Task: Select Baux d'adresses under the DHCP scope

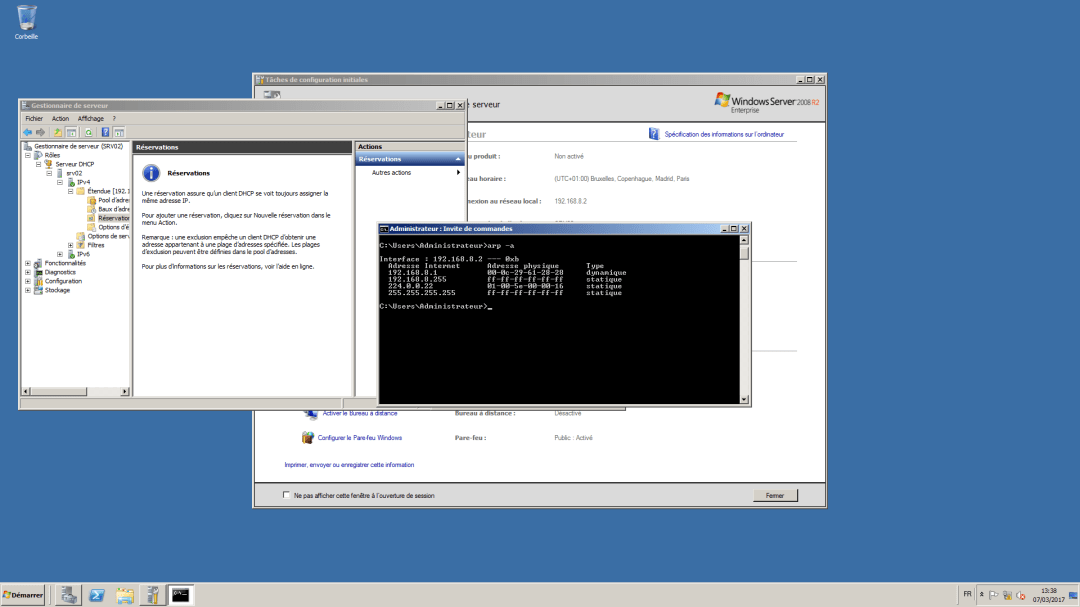Action: 110,210
